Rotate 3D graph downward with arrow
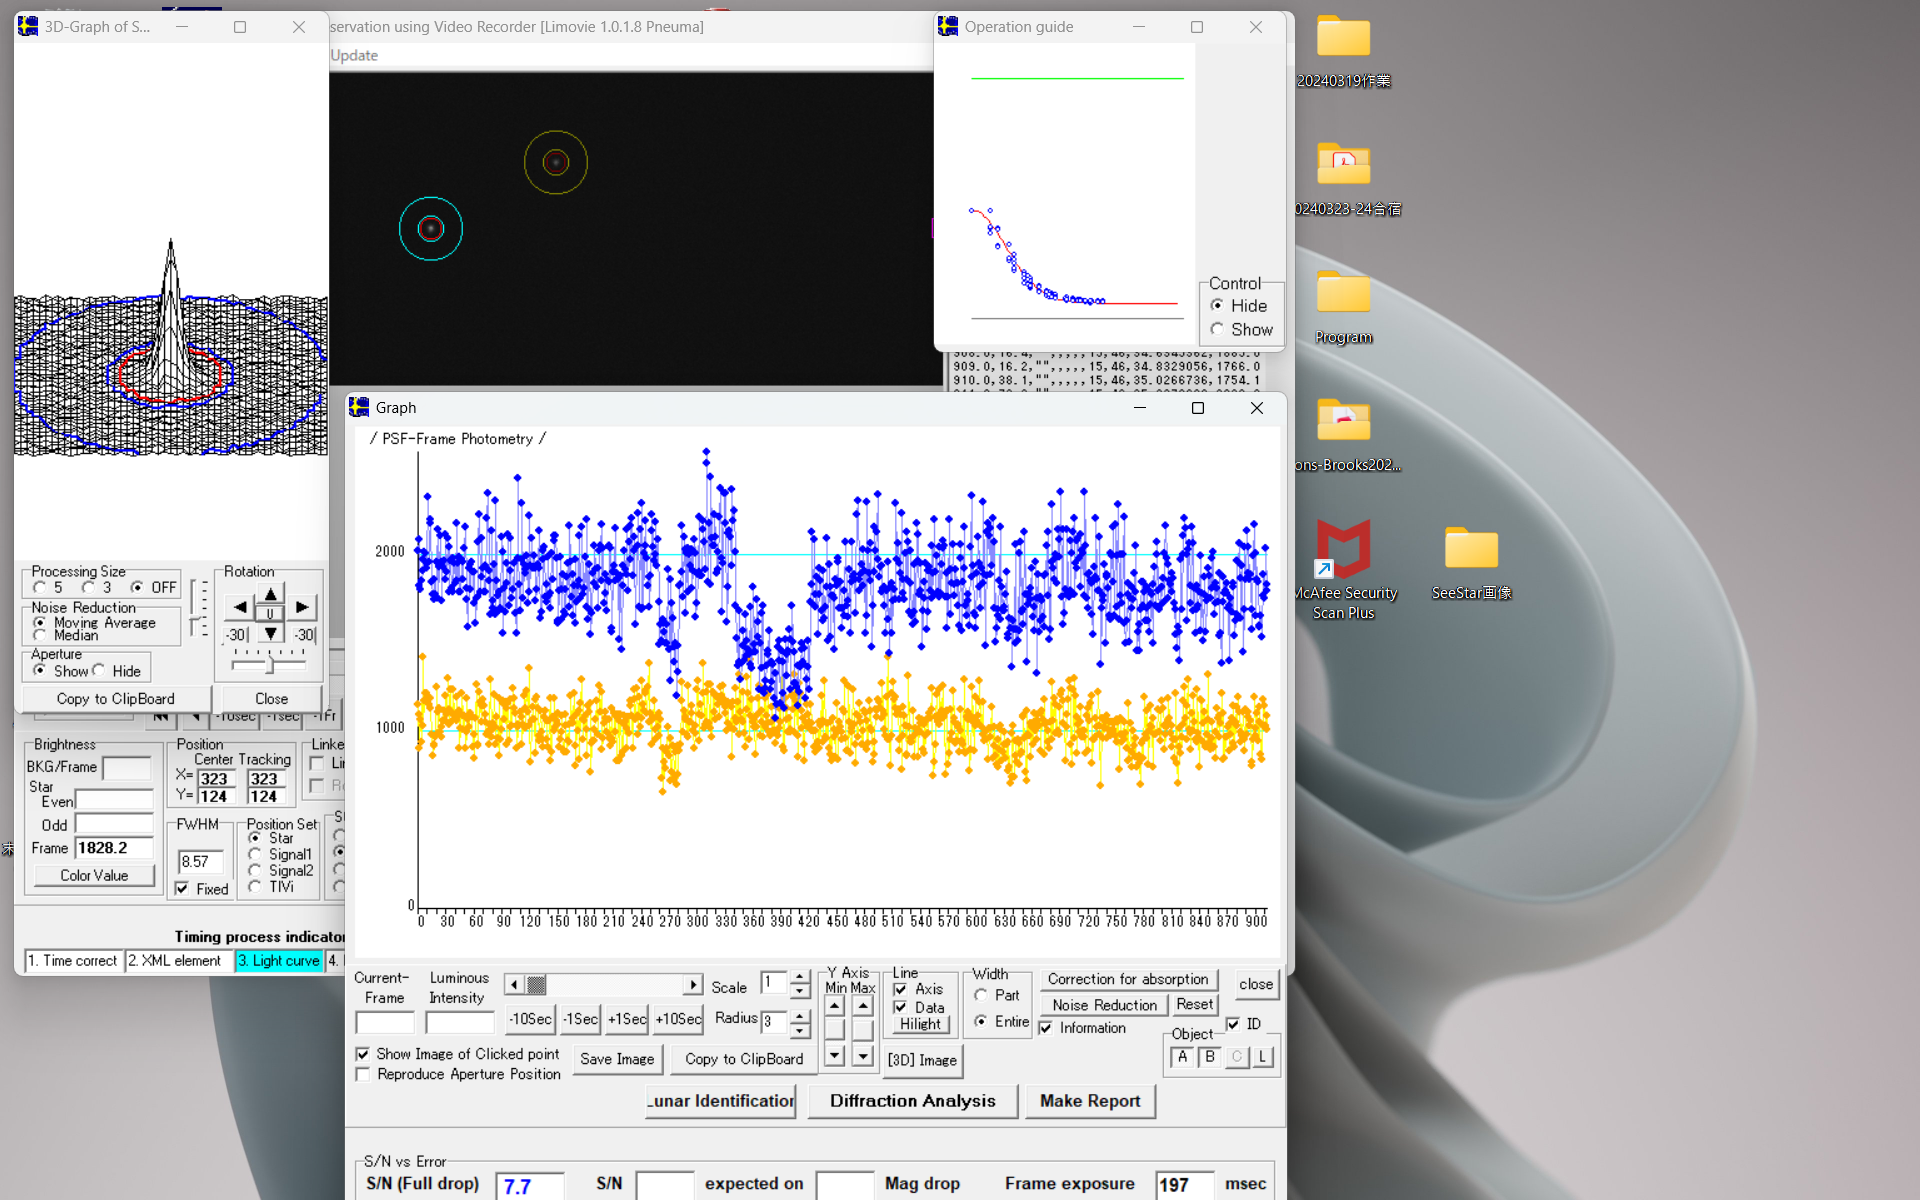 [270, 634]
